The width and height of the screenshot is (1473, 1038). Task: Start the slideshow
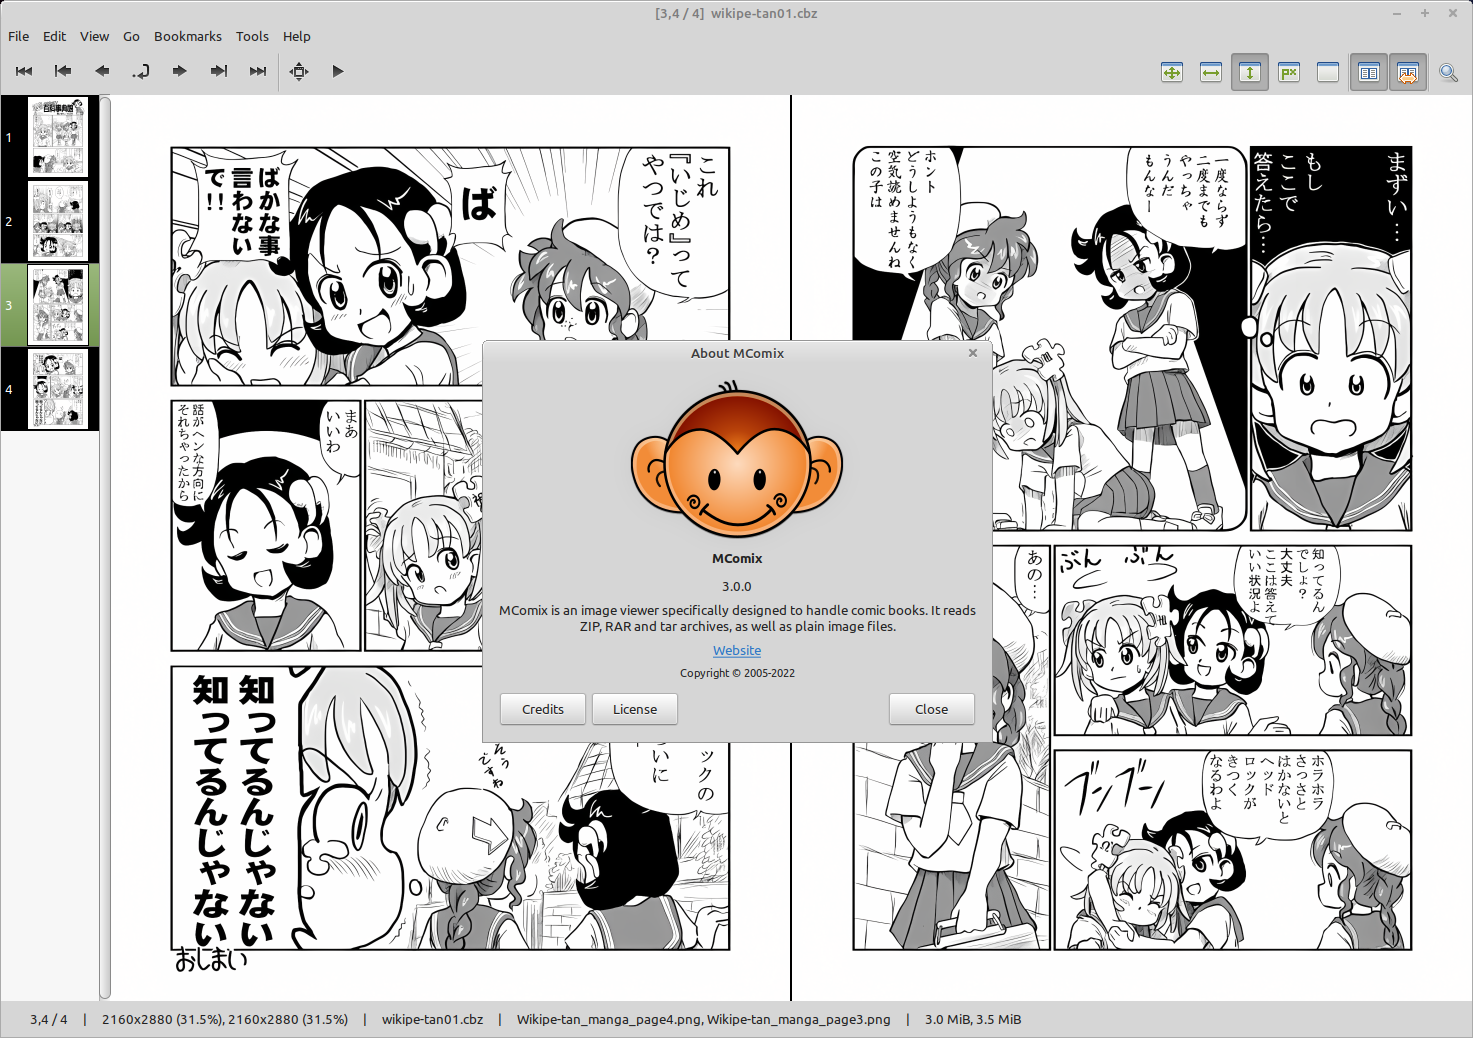click(338, 71)
